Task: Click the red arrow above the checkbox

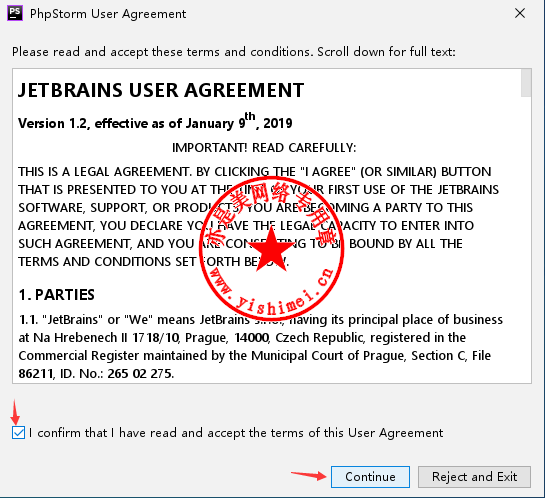Action: click(x=15, y=412)
